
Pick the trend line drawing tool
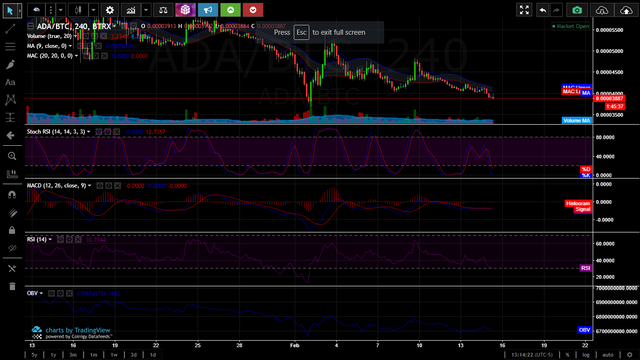(x=11, y=29)
